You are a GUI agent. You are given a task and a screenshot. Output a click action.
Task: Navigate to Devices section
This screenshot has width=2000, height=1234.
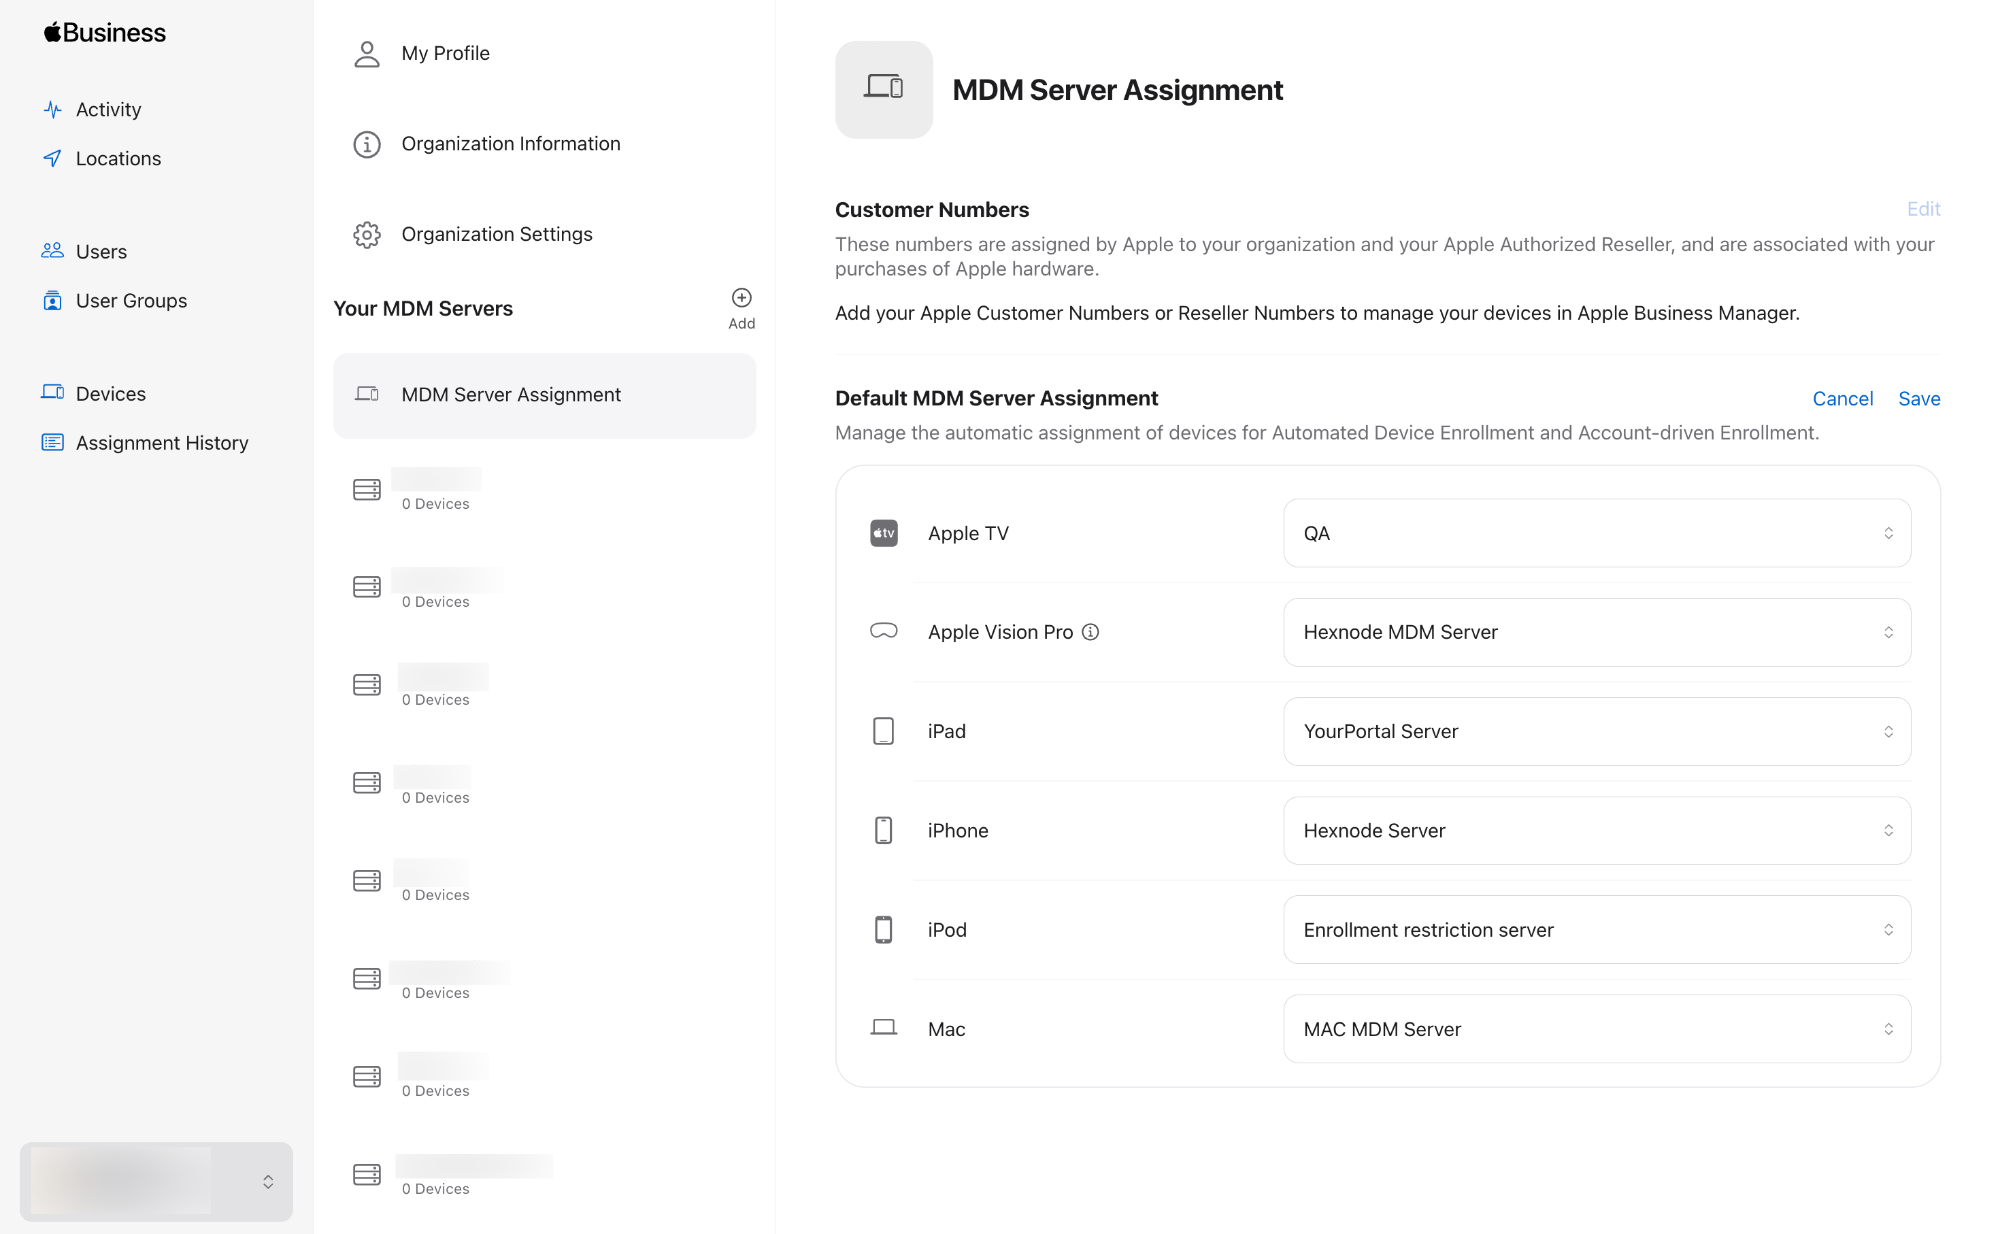[x=111, y=393]
